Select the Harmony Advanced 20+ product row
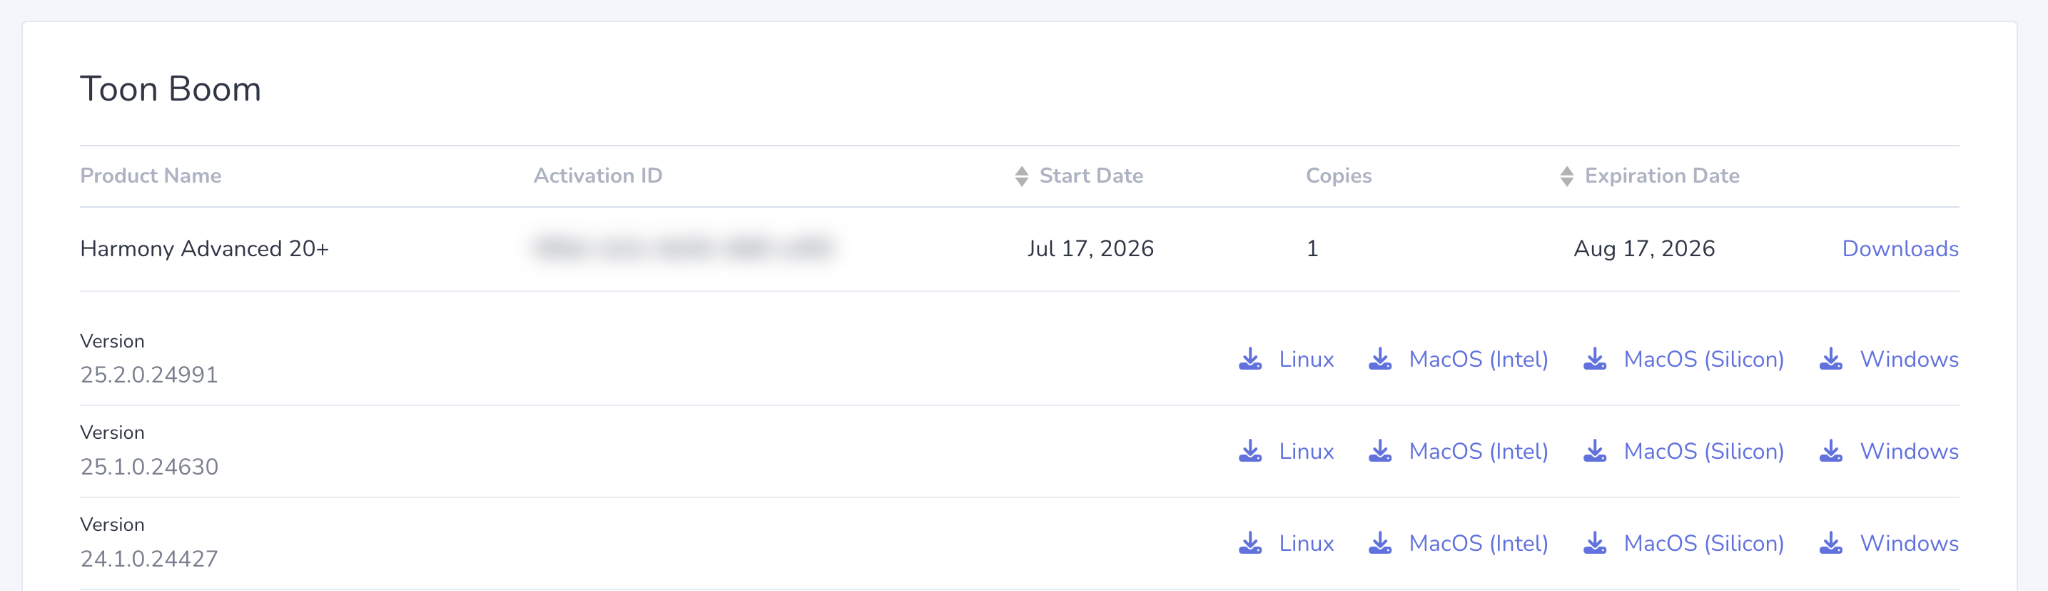2048x591 pixels. 1019,249
